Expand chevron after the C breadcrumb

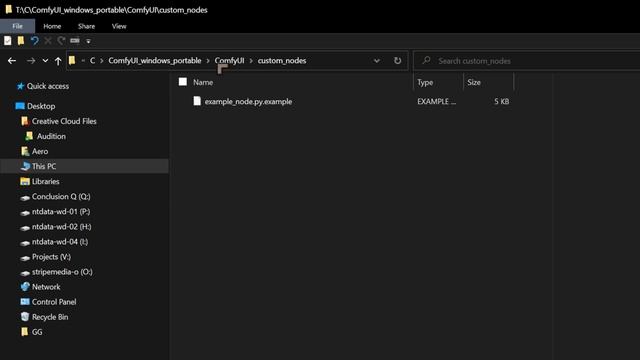(102, 61)
